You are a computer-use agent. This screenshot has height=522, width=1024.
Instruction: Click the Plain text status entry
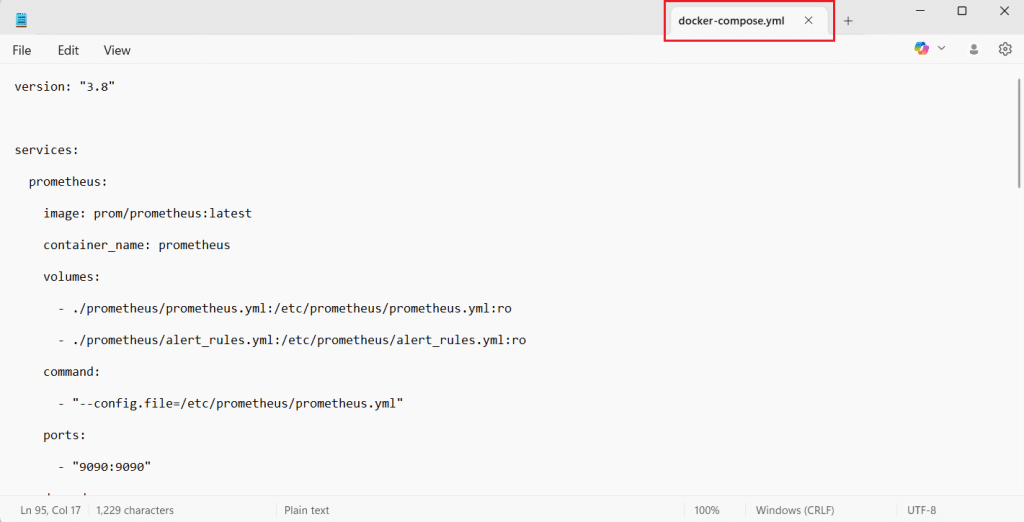coord(307,510)
